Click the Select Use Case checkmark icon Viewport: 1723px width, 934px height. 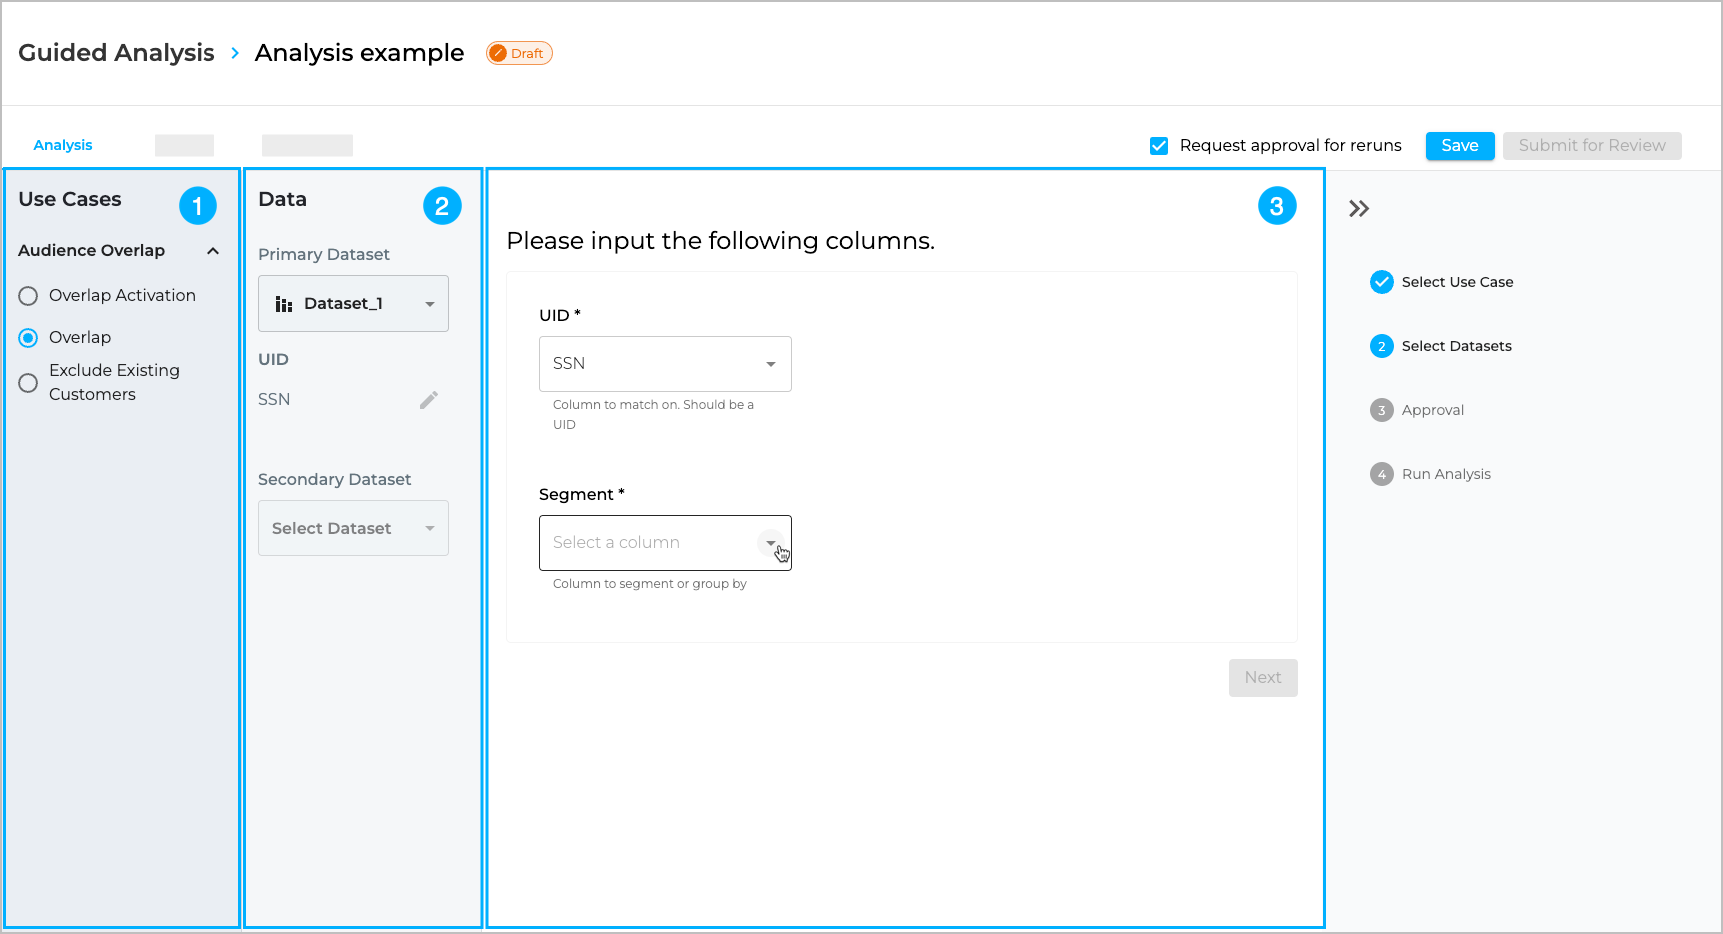[1381, 282]
